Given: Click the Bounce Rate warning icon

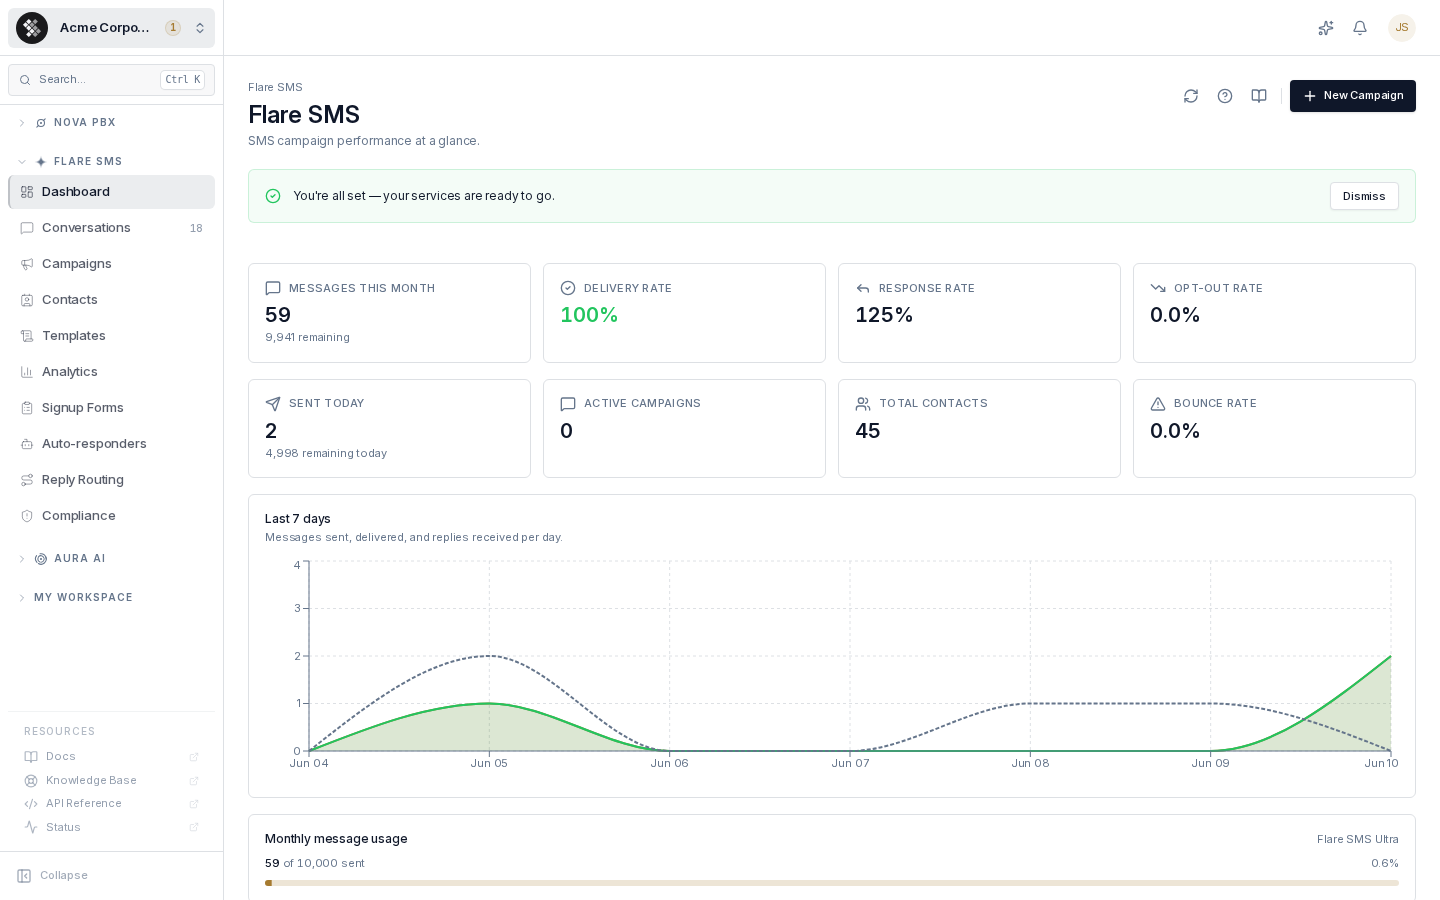Looking at the screenshot, I should tap(1158, 404).
